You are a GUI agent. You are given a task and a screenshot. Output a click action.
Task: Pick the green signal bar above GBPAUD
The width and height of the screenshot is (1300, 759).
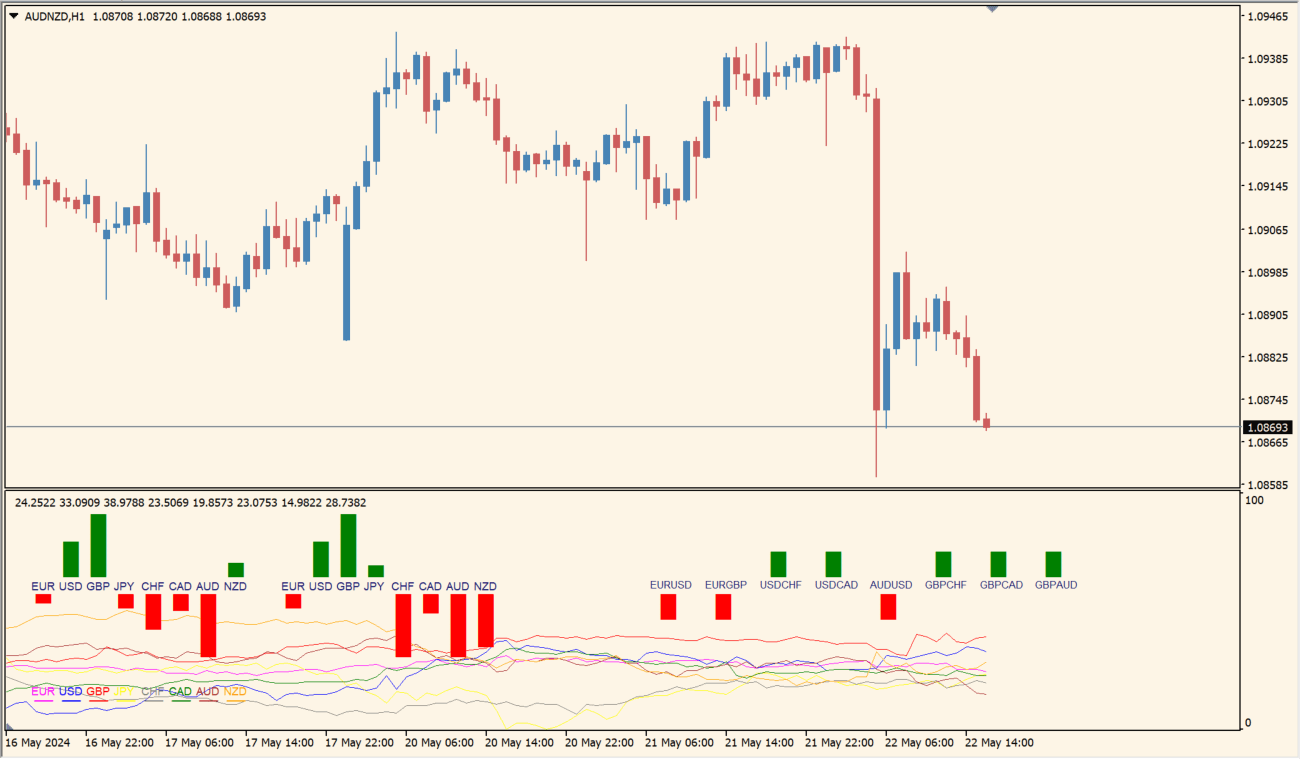[1053, 564]
